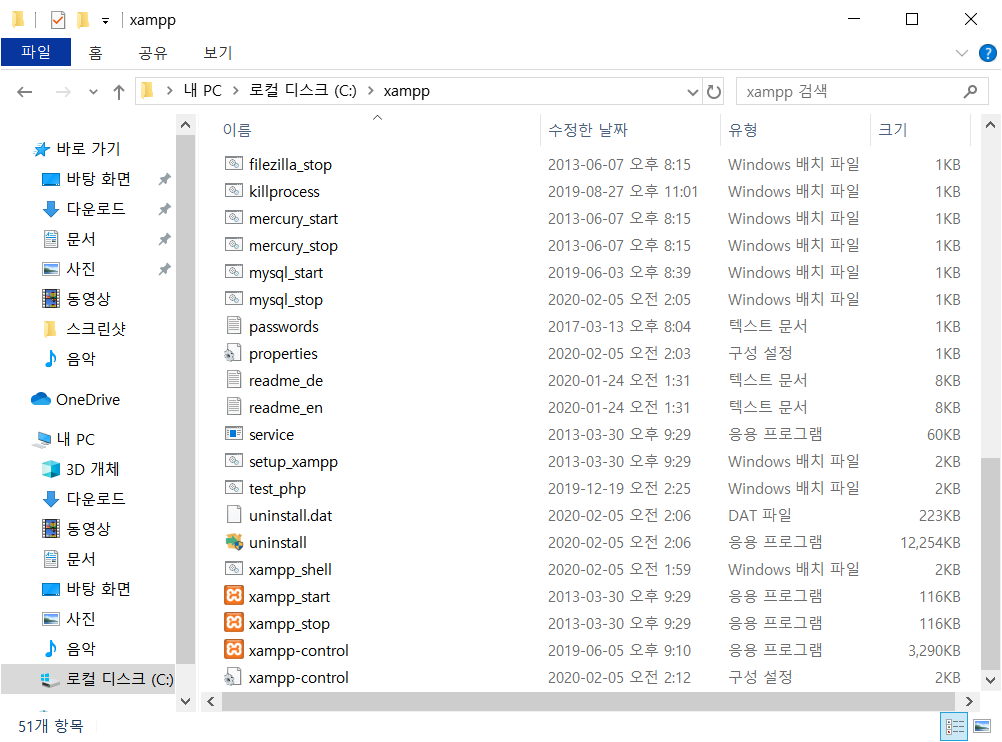The image size is (1002, 742).
Task: Click the OneDrive cloud icon
Action: 41,399
